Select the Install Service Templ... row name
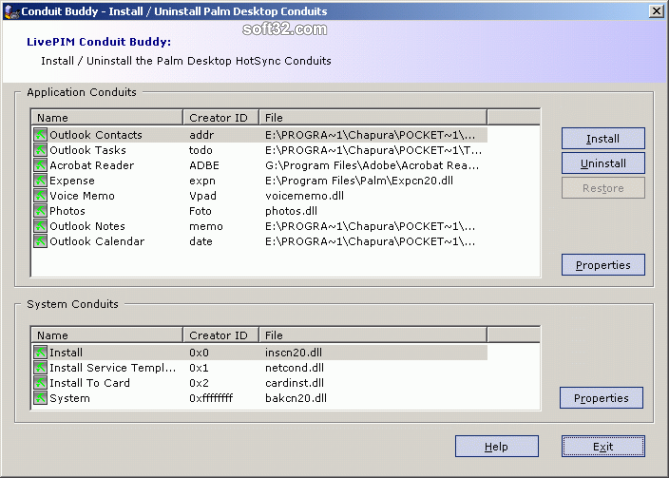This screenshot has width=669, height=478. (112, 368)
